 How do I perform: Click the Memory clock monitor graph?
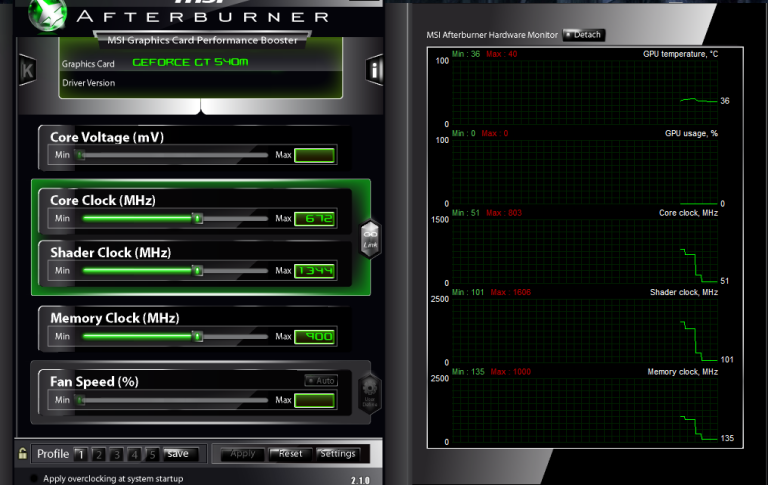pyautogui.click(x=585, y=410)
